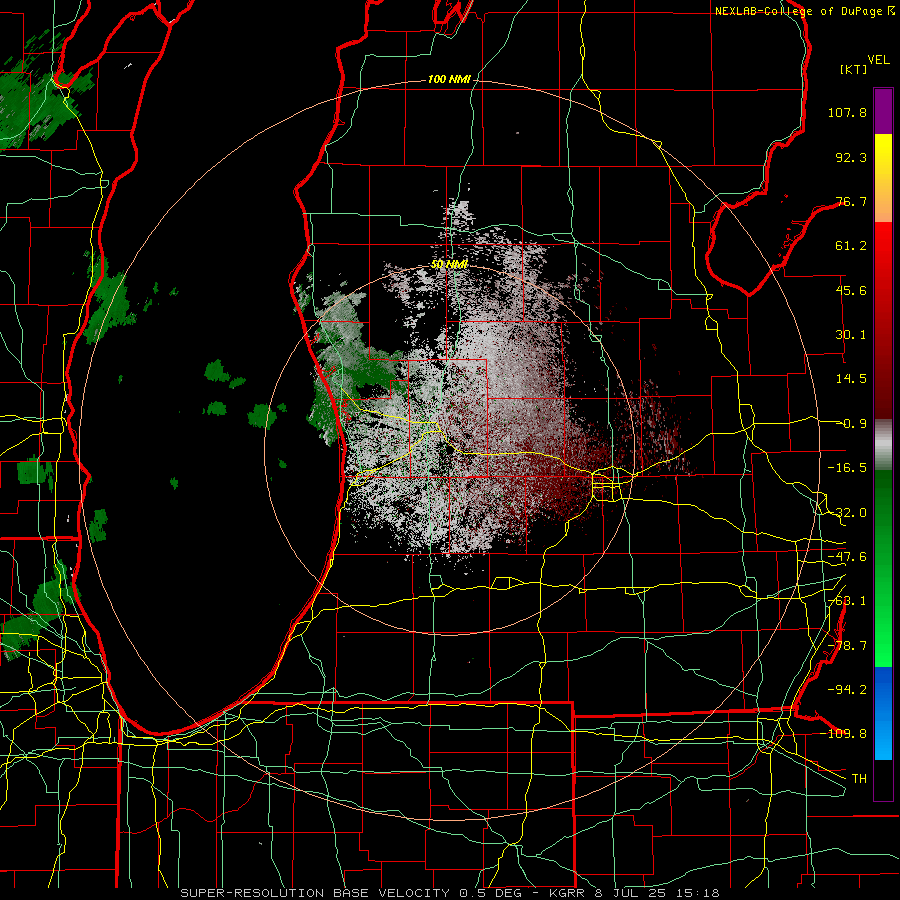Click the [KT] units label
Viewport: 900px width, 900px height.
coord(853,69)
